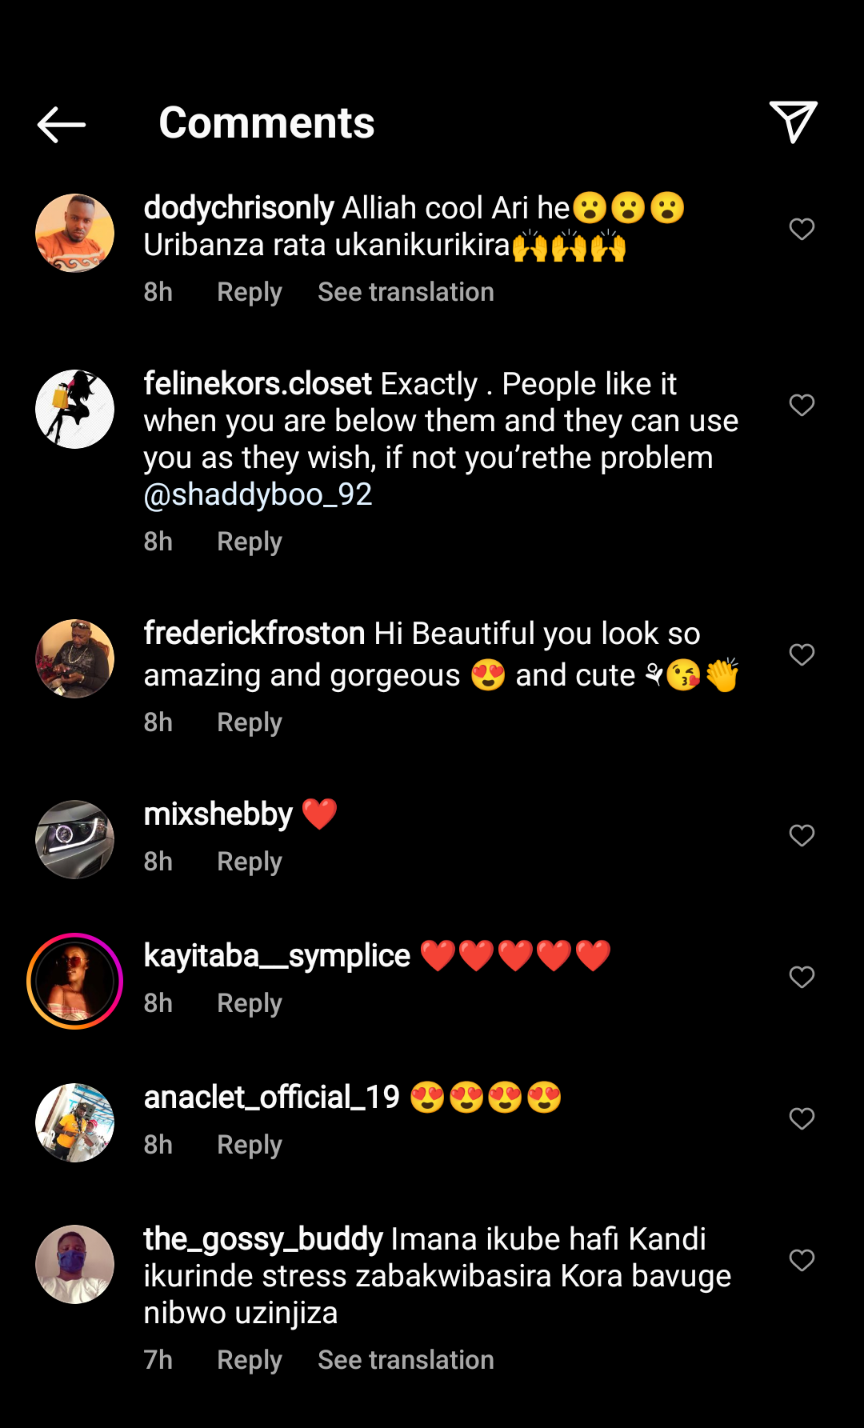Screen dimensions: 864x1428
Task: Expand translation of dodychrisonly's comment
Action: point(405,292)
